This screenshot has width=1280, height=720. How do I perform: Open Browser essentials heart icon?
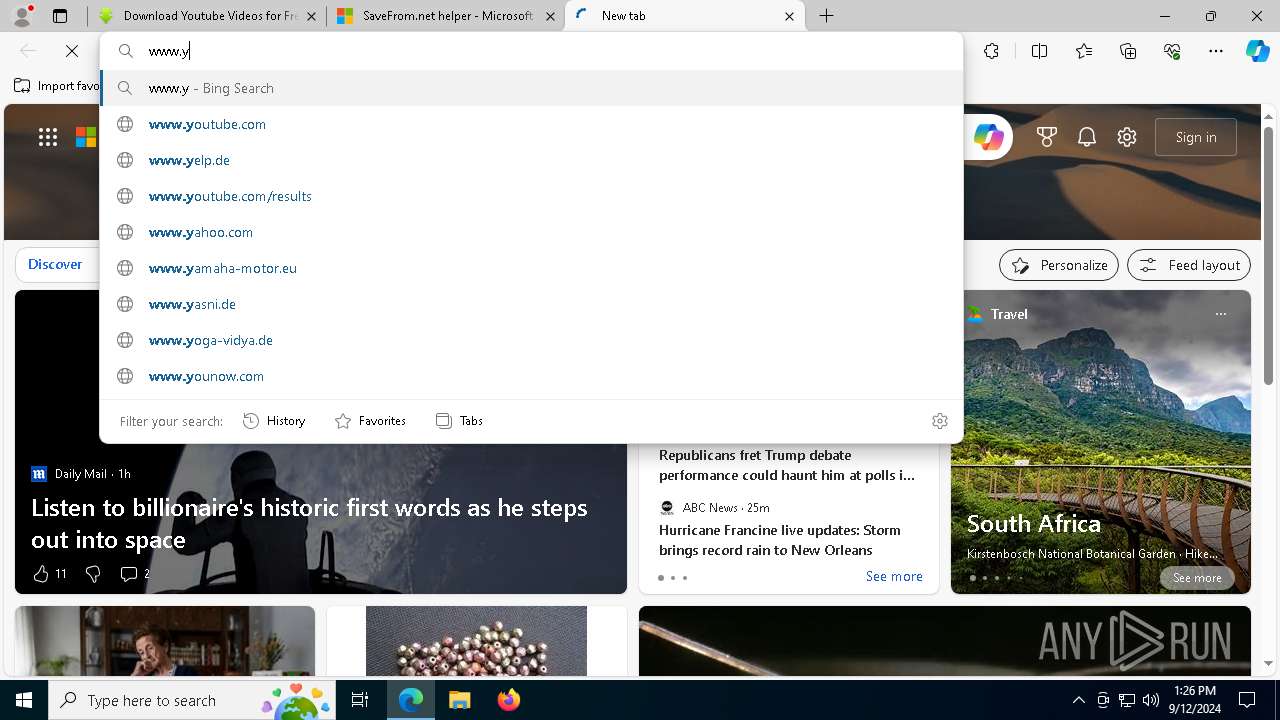click(1172, 51)
